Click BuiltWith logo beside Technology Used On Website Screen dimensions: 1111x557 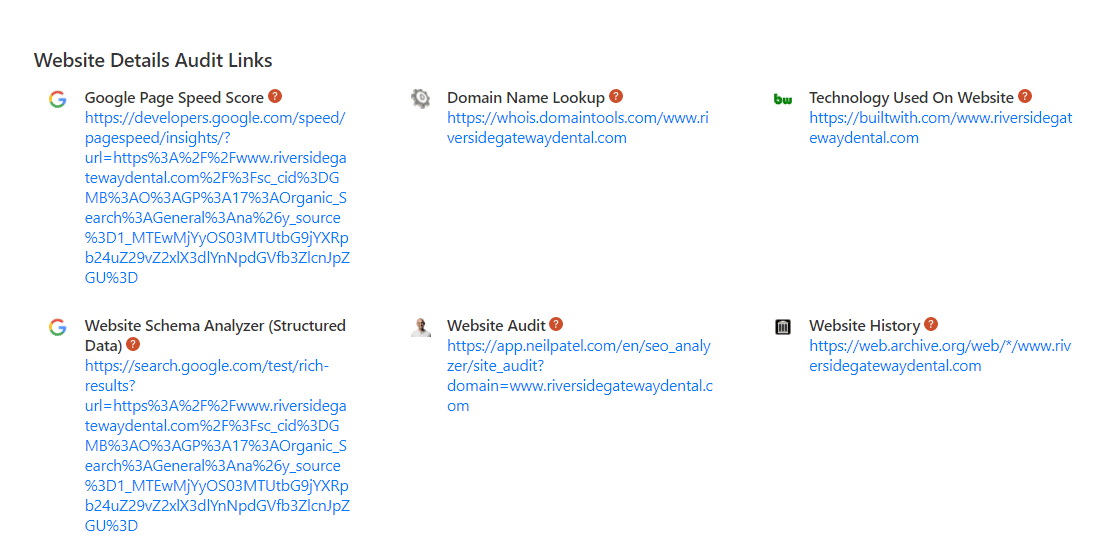coord(783,98)
